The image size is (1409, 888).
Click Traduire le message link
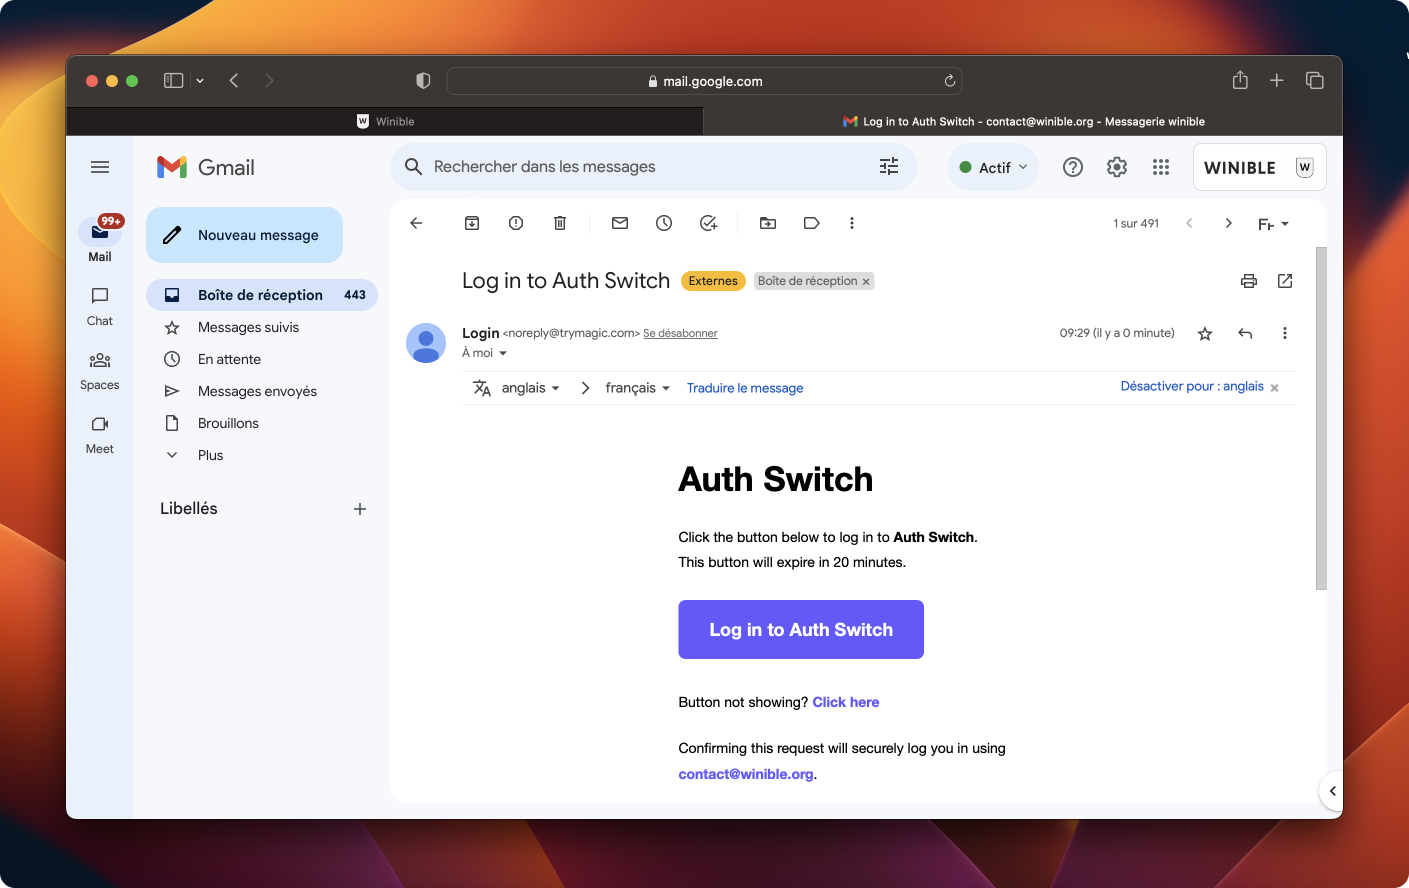click(x=745, y=388)
